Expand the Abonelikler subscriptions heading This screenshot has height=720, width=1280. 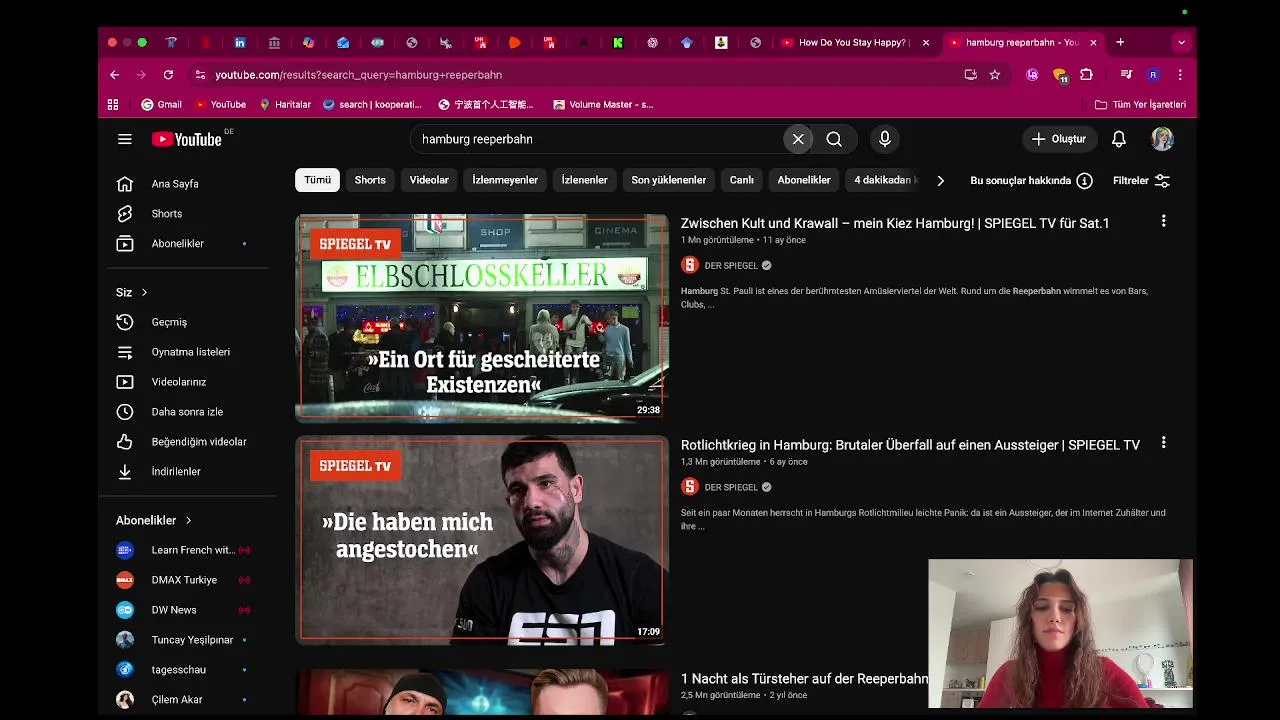coord(154,520)
